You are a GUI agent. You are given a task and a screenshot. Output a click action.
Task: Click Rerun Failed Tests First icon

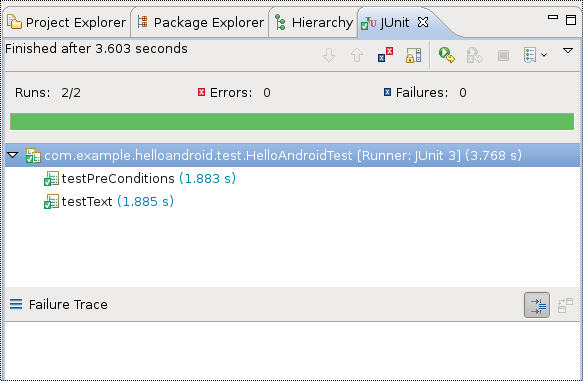(x=474, y=55)
